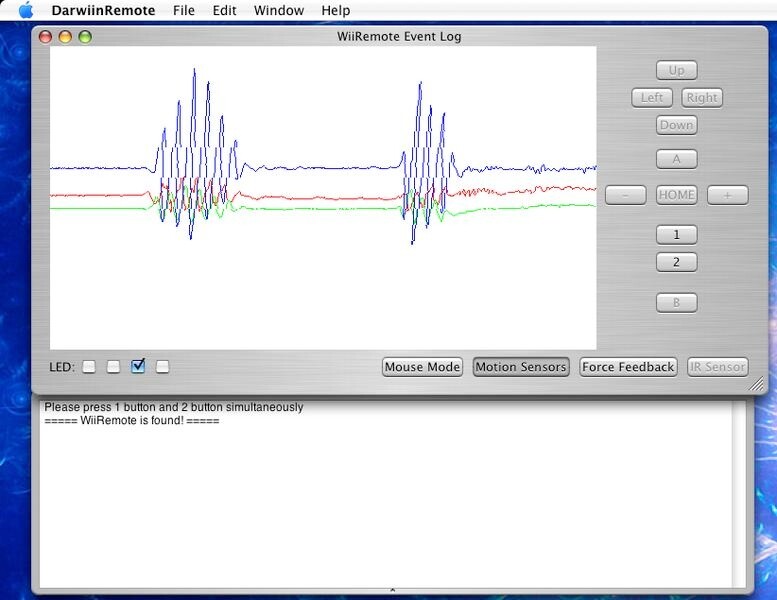Open the Apple menu
777x600 pixels.
(x=26, y=10)
